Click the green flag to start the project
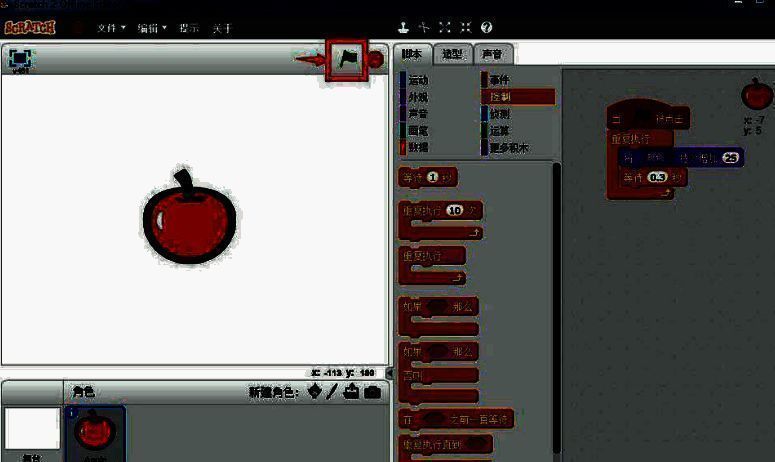Image resolution: width=775 pixels, height=462 pixels. tap(347, 59)
